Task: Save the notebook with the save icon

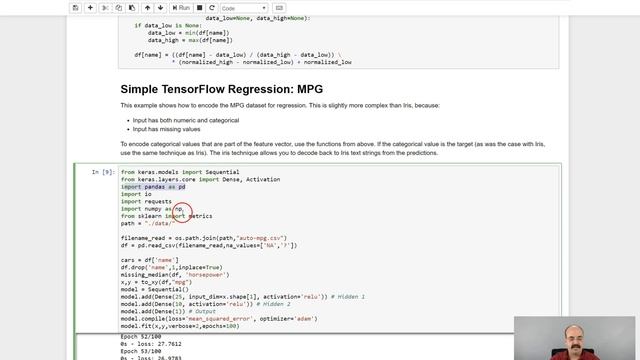Action: pyautogui.click(x=76, y=8)
